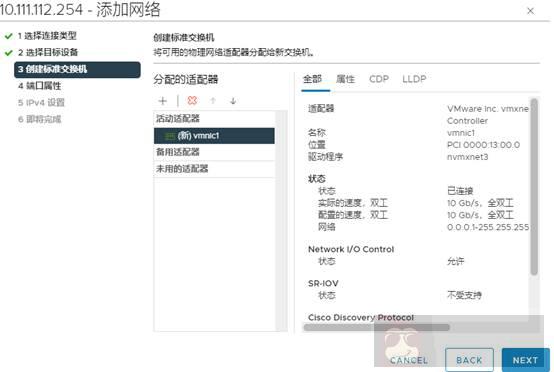Click the Cisco Discovery Protocol heading

click(361, 318)
